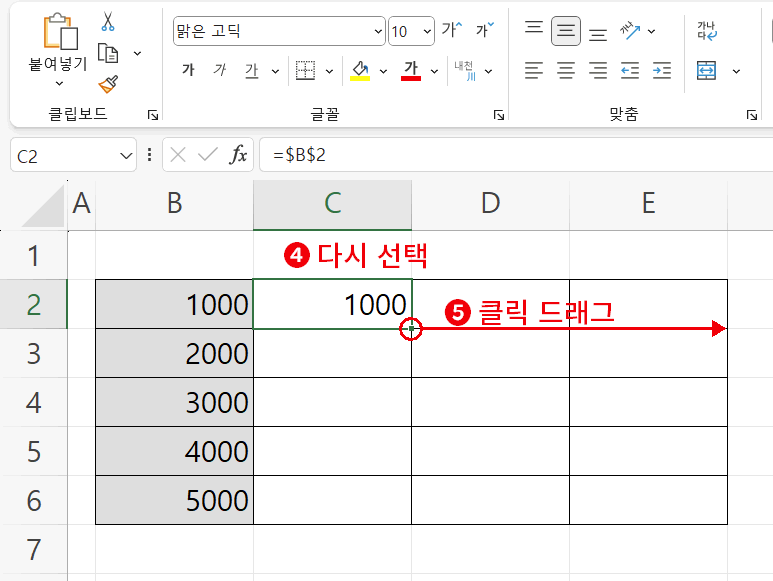Click the Select All corner triangle
This screenshot has height=581, width=773.
tap(43, 206)
